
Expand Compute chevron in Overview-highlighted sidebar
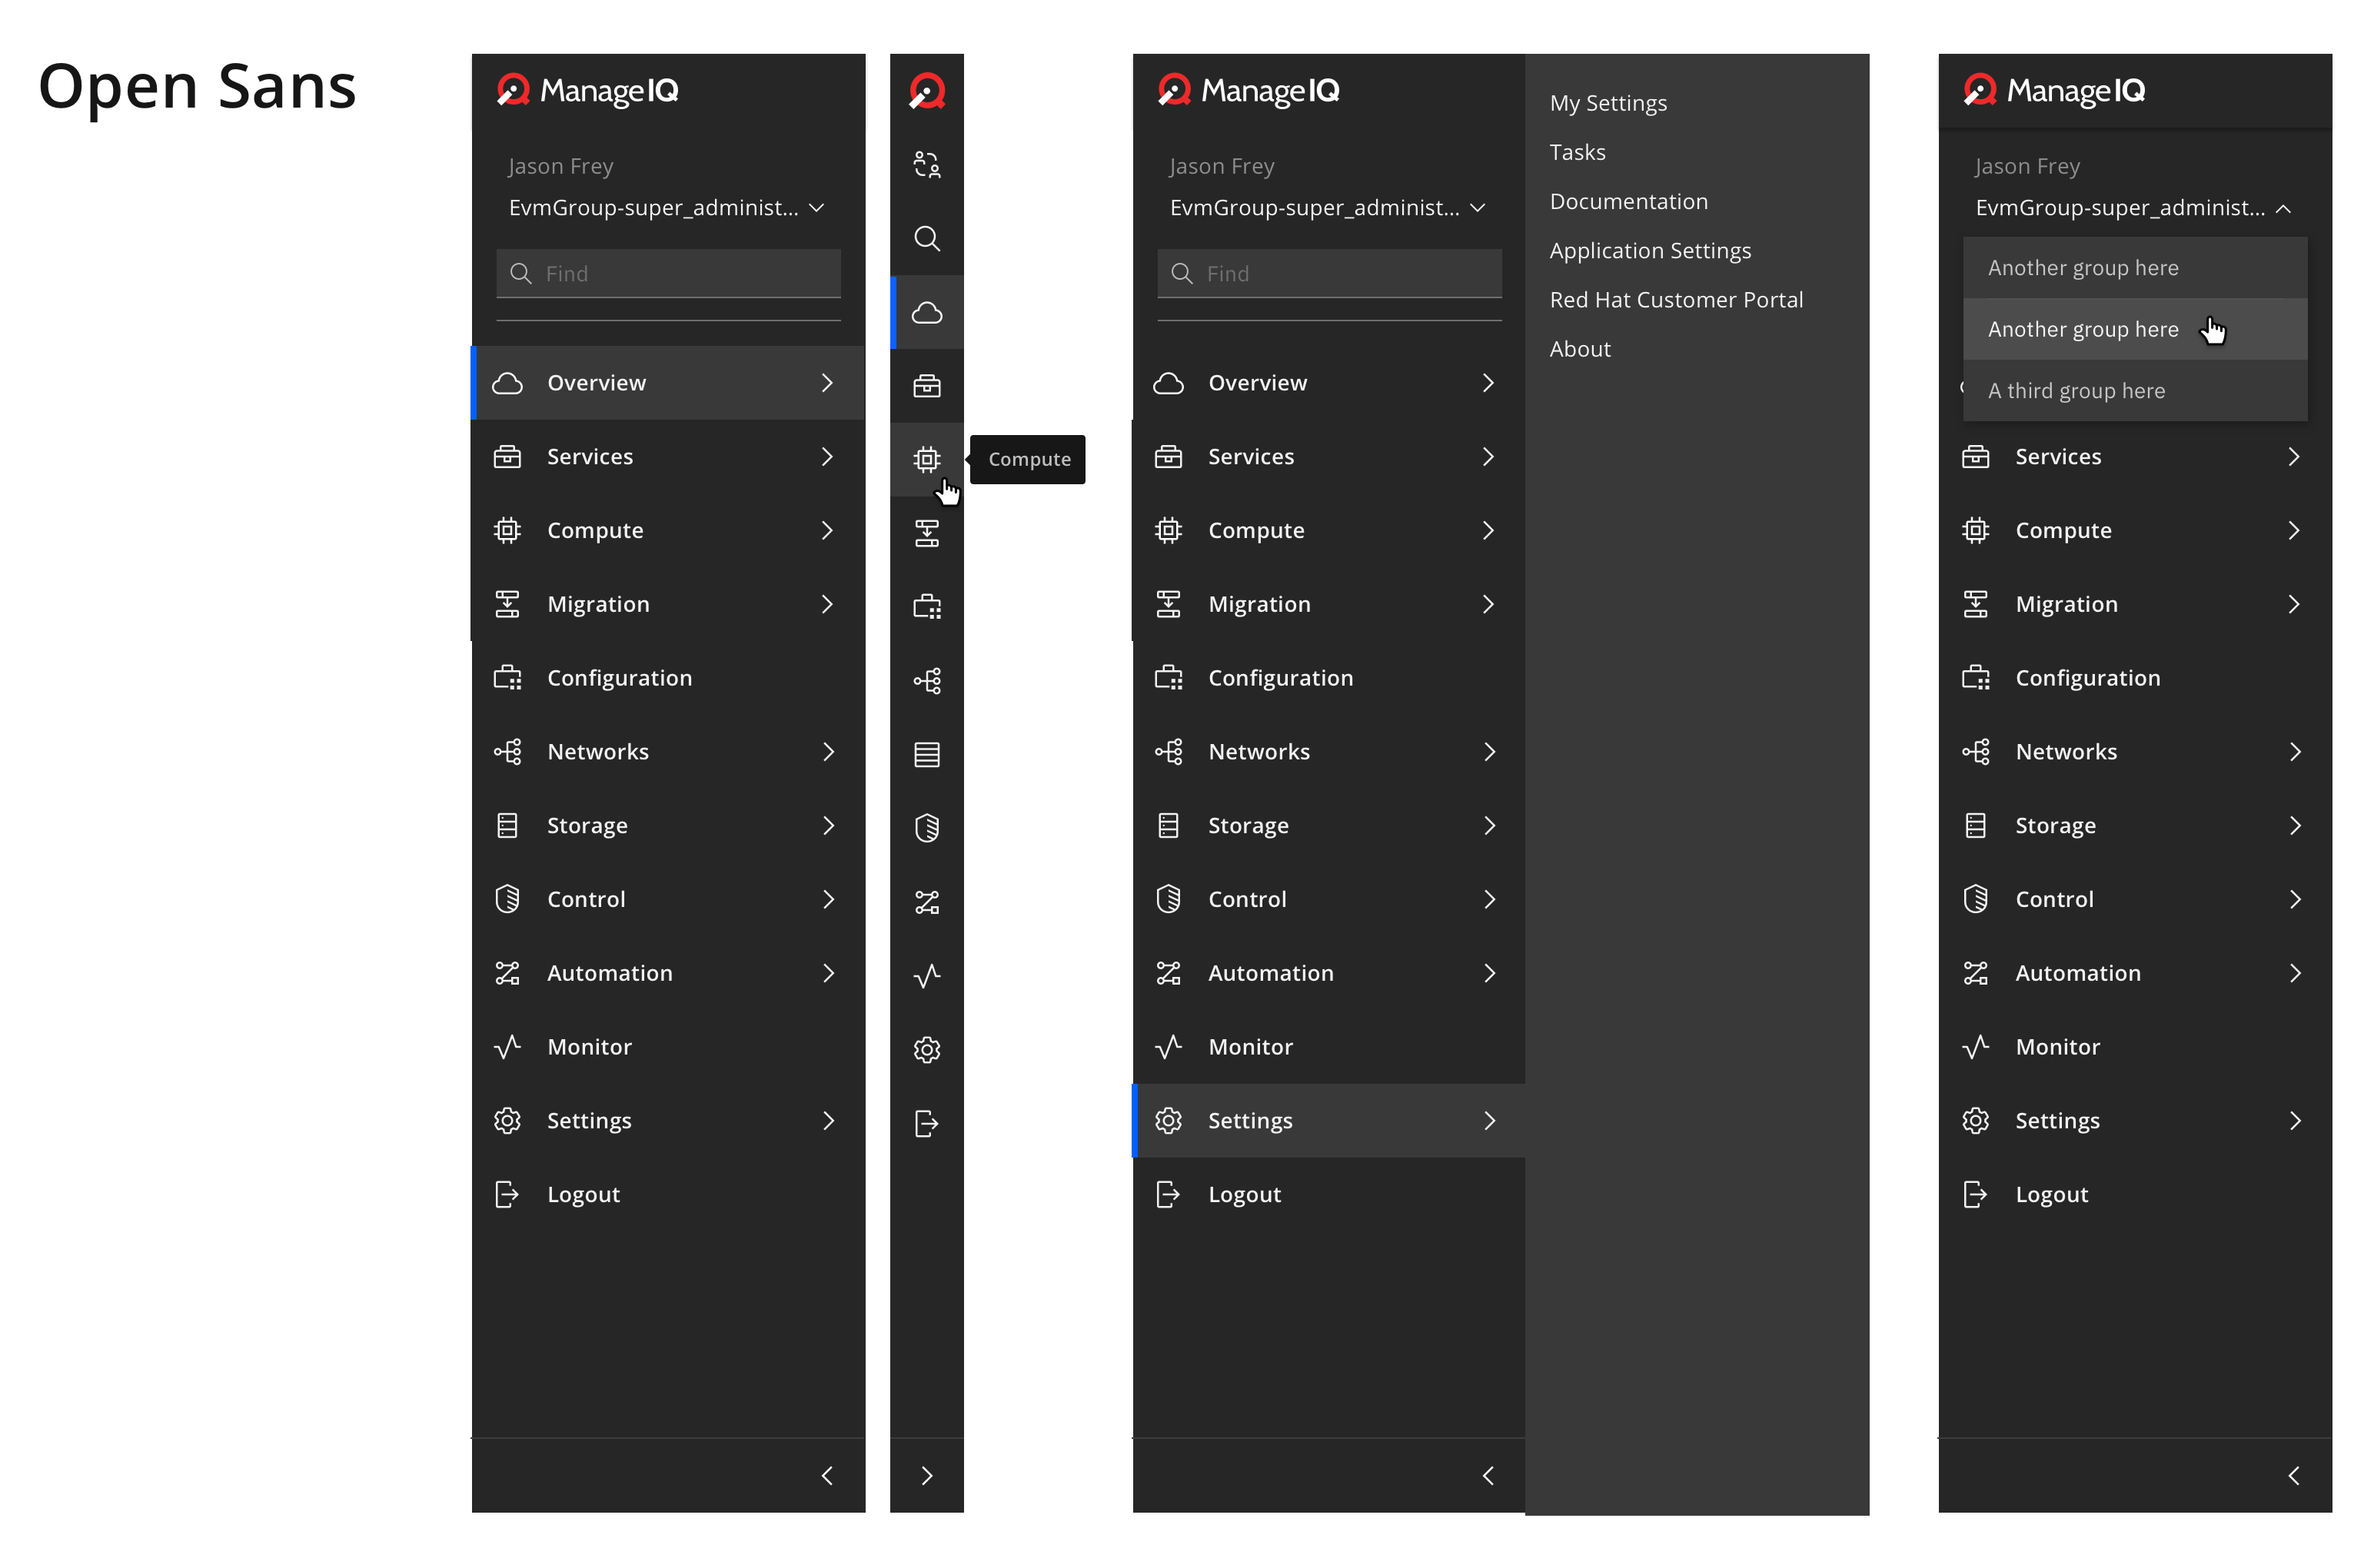point(826,530)
